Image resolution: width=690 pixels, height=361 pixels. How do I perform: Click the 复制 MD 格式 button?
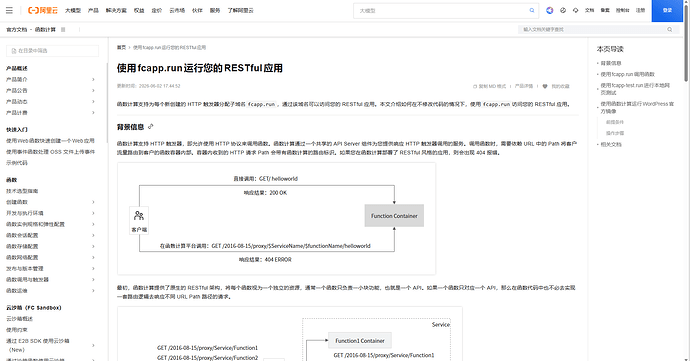coord(489,86)
